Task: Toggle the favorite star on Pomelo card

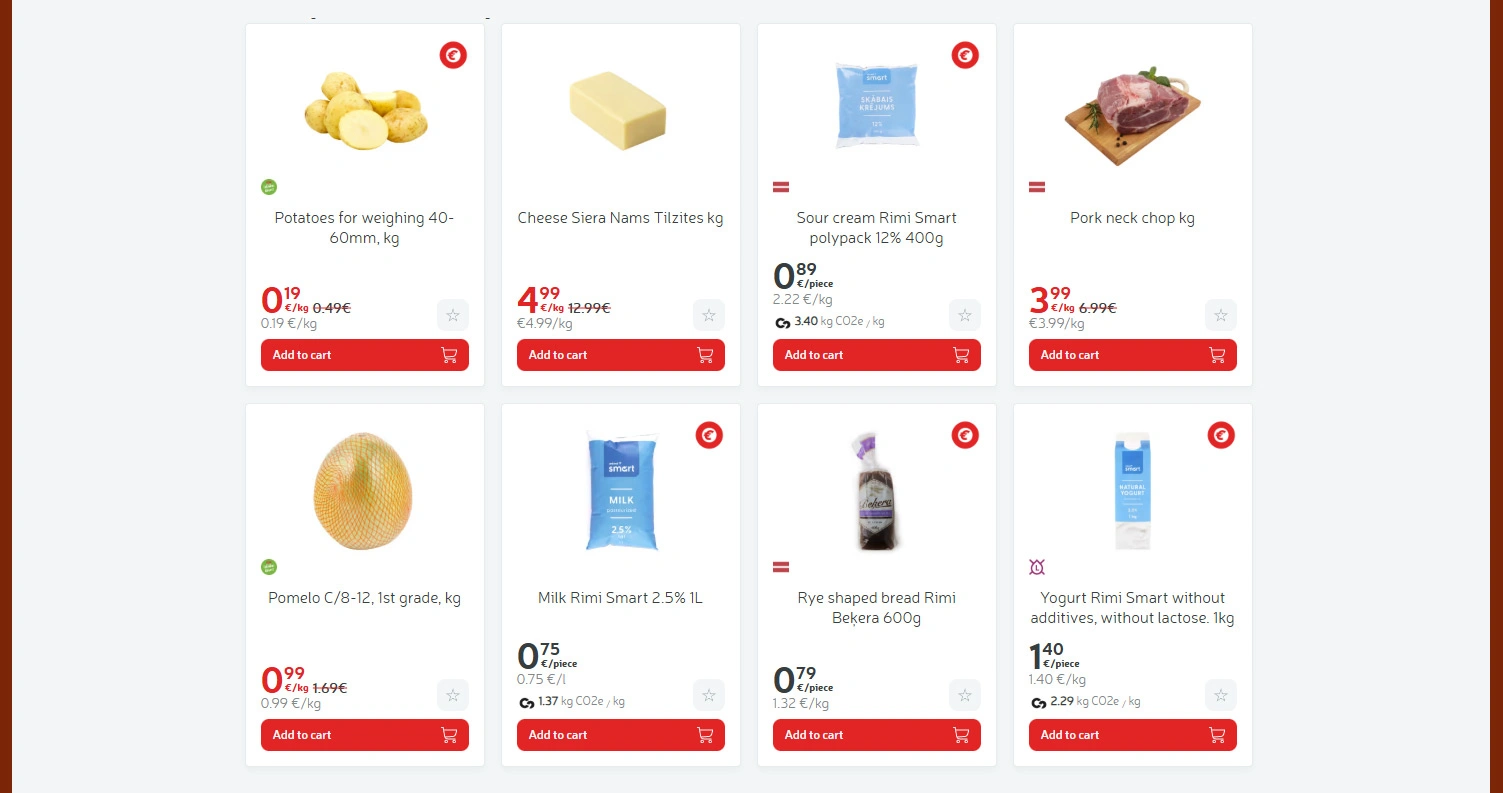Action: click(x=453, y=695)
